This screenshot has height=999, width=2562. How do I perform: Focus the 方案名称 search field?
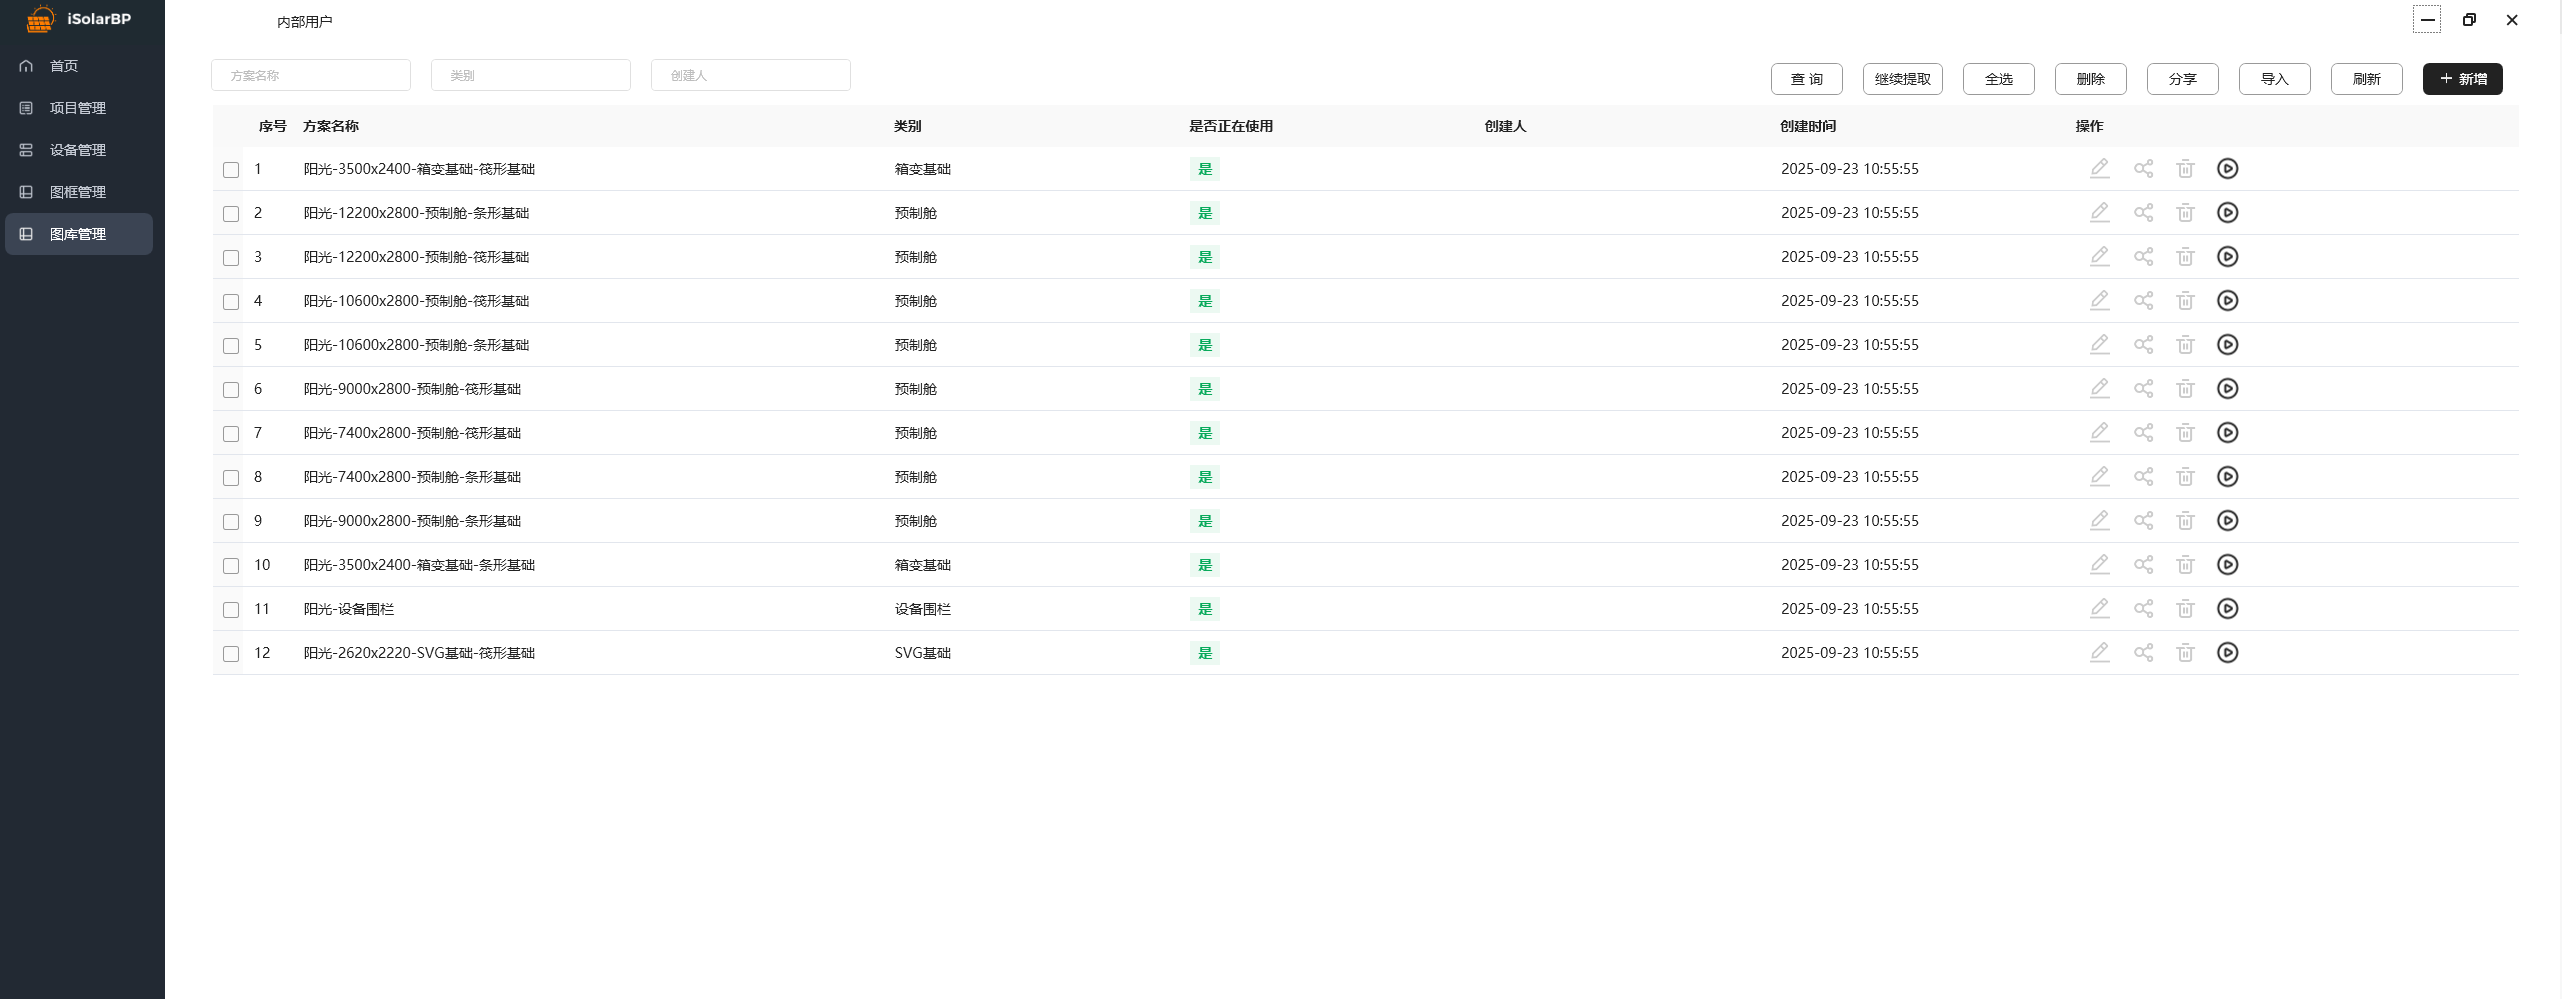click(311, 75)
